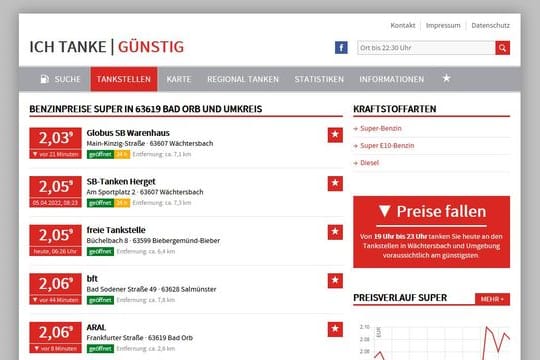Open REGIONAL TANKEN menu item
Image resolution: width=540 pixels, height=360 pixels.
pos(243,79)
